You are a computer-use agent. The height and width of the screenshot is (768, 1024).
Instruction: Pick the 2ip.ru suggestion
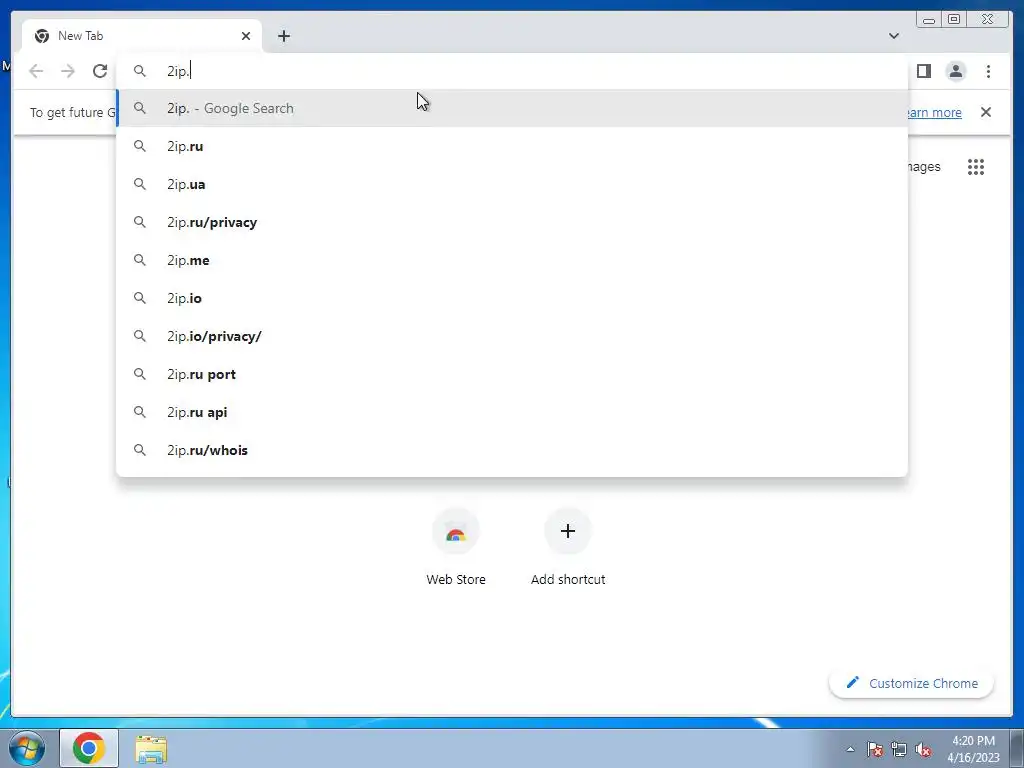[x=512, y=146]
